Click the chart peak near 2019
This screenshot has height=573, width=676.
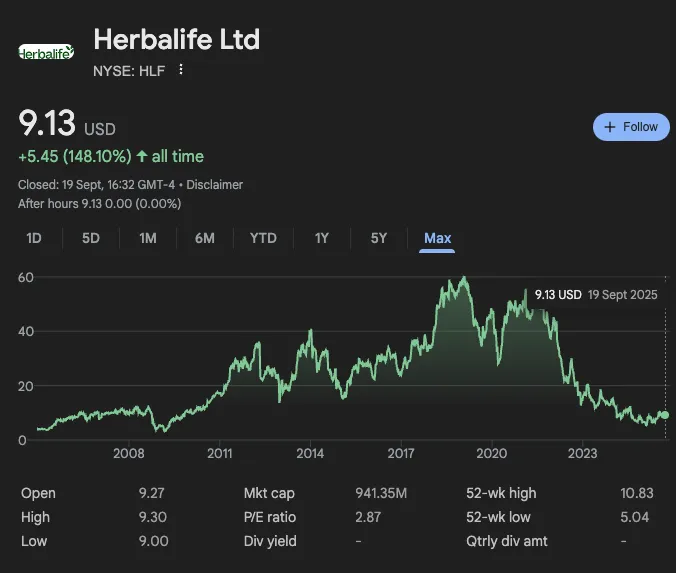pos(464,278)
